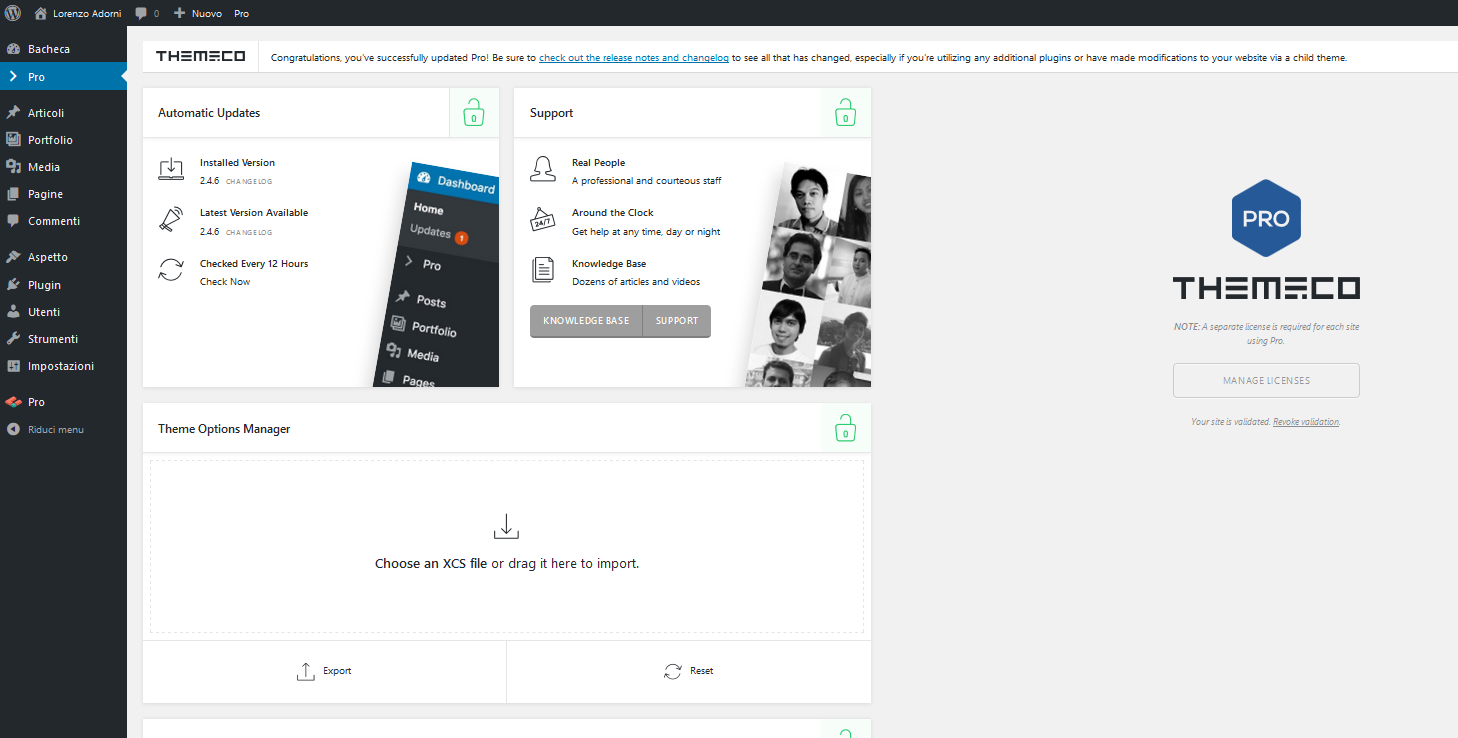Click the WordPress logo in admin bar

pyautogui.click(x=13, y=13)
